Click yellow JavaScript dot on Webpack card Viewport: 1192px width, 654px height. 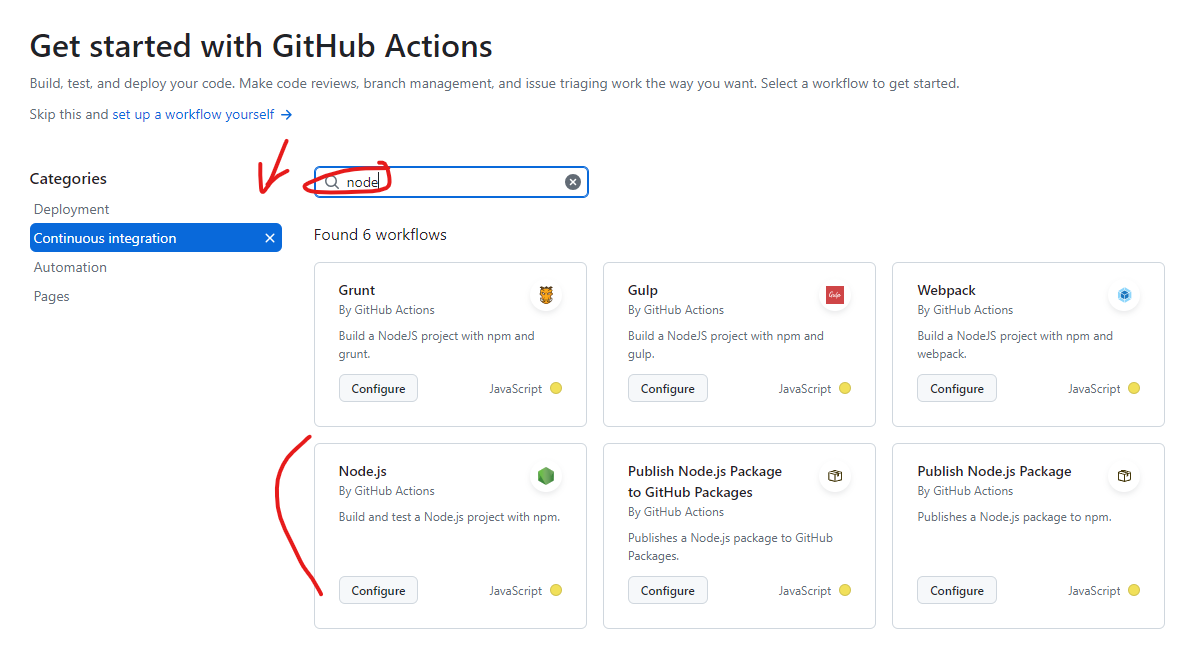(x=1134, y=388)
